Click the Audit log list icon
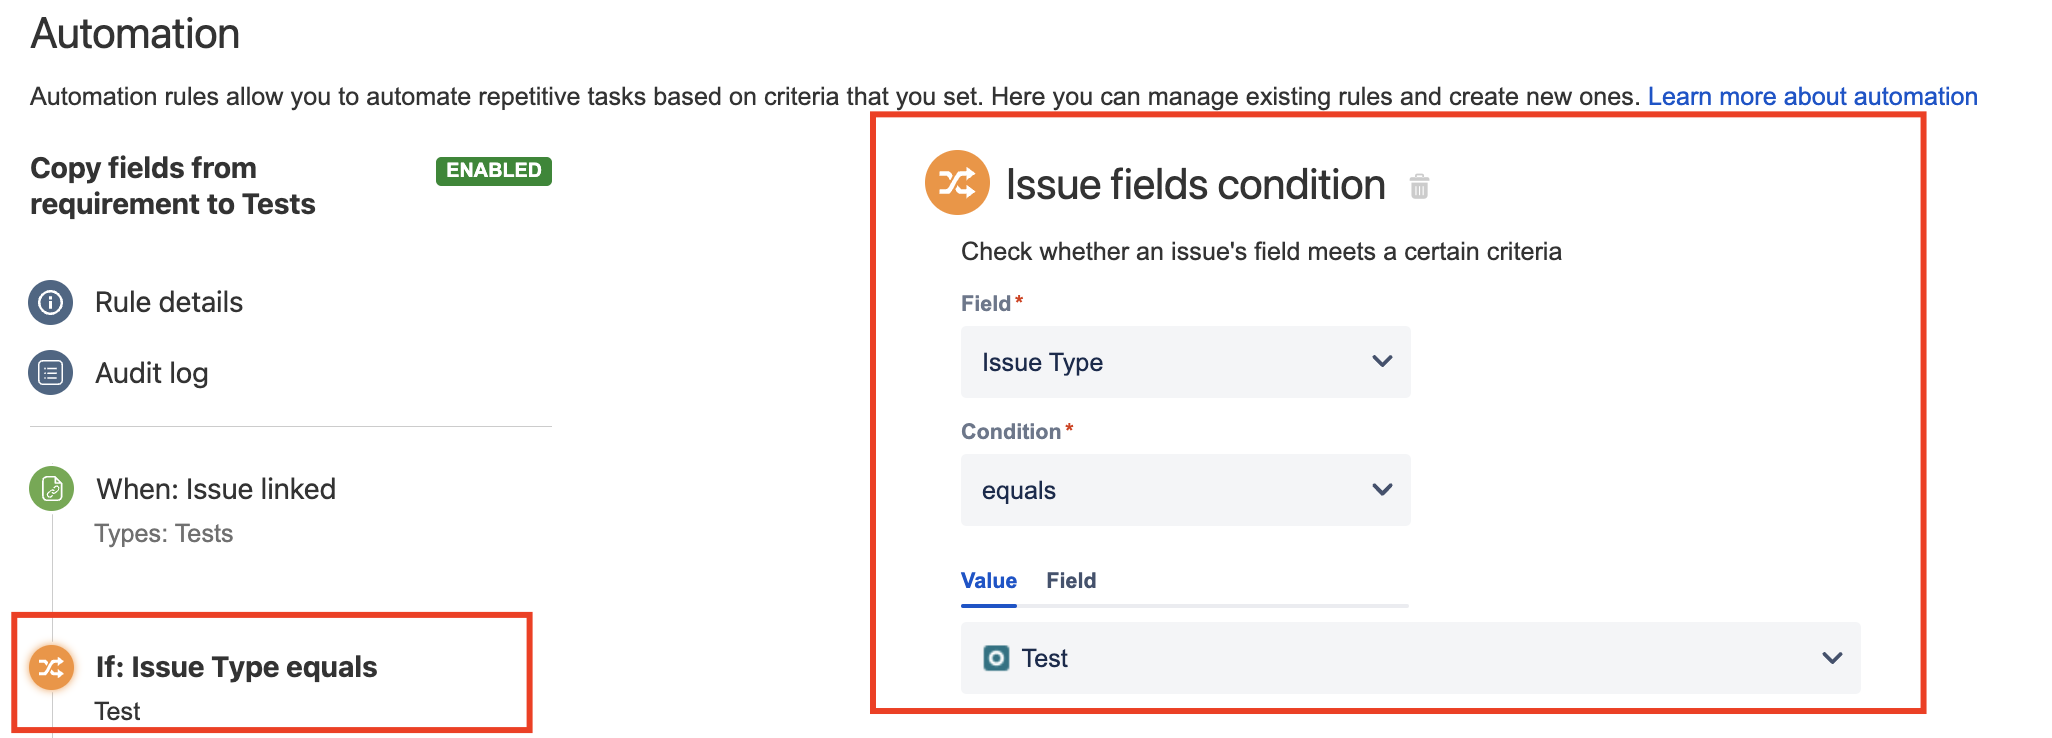2052x738 pixels. (51, 373)
